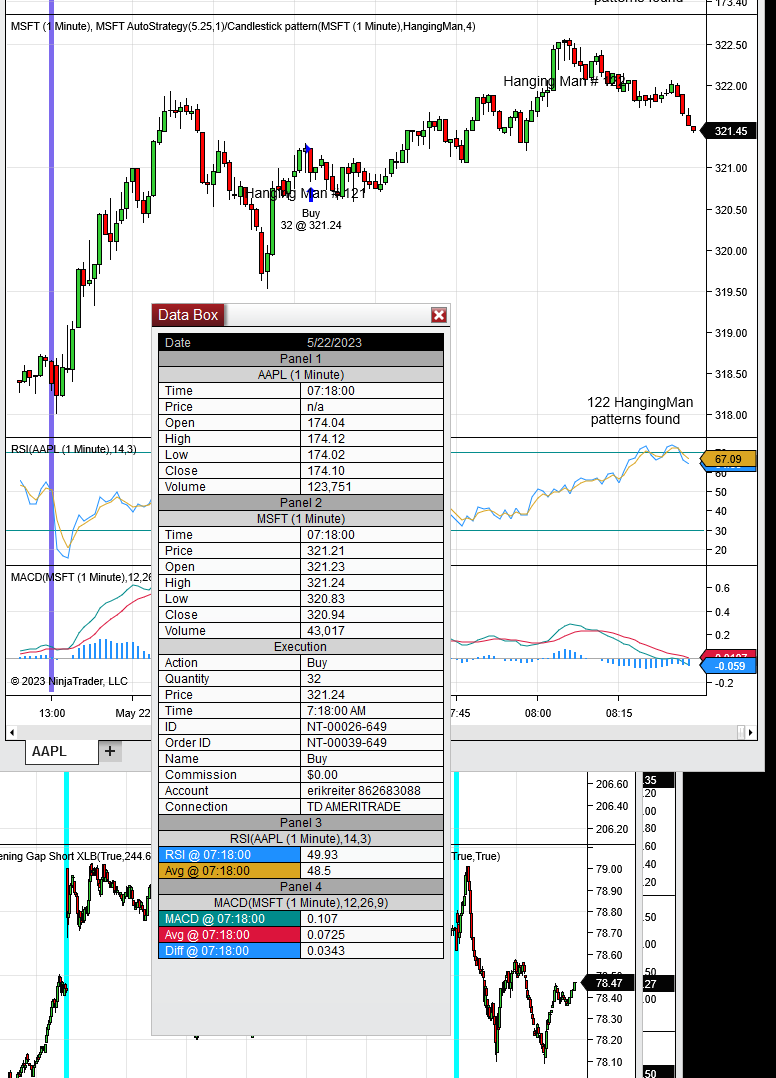The width and height of the screenshot is (776, 1078).
Task: Click the Panel 4 header row
Action: pos(301,886)
